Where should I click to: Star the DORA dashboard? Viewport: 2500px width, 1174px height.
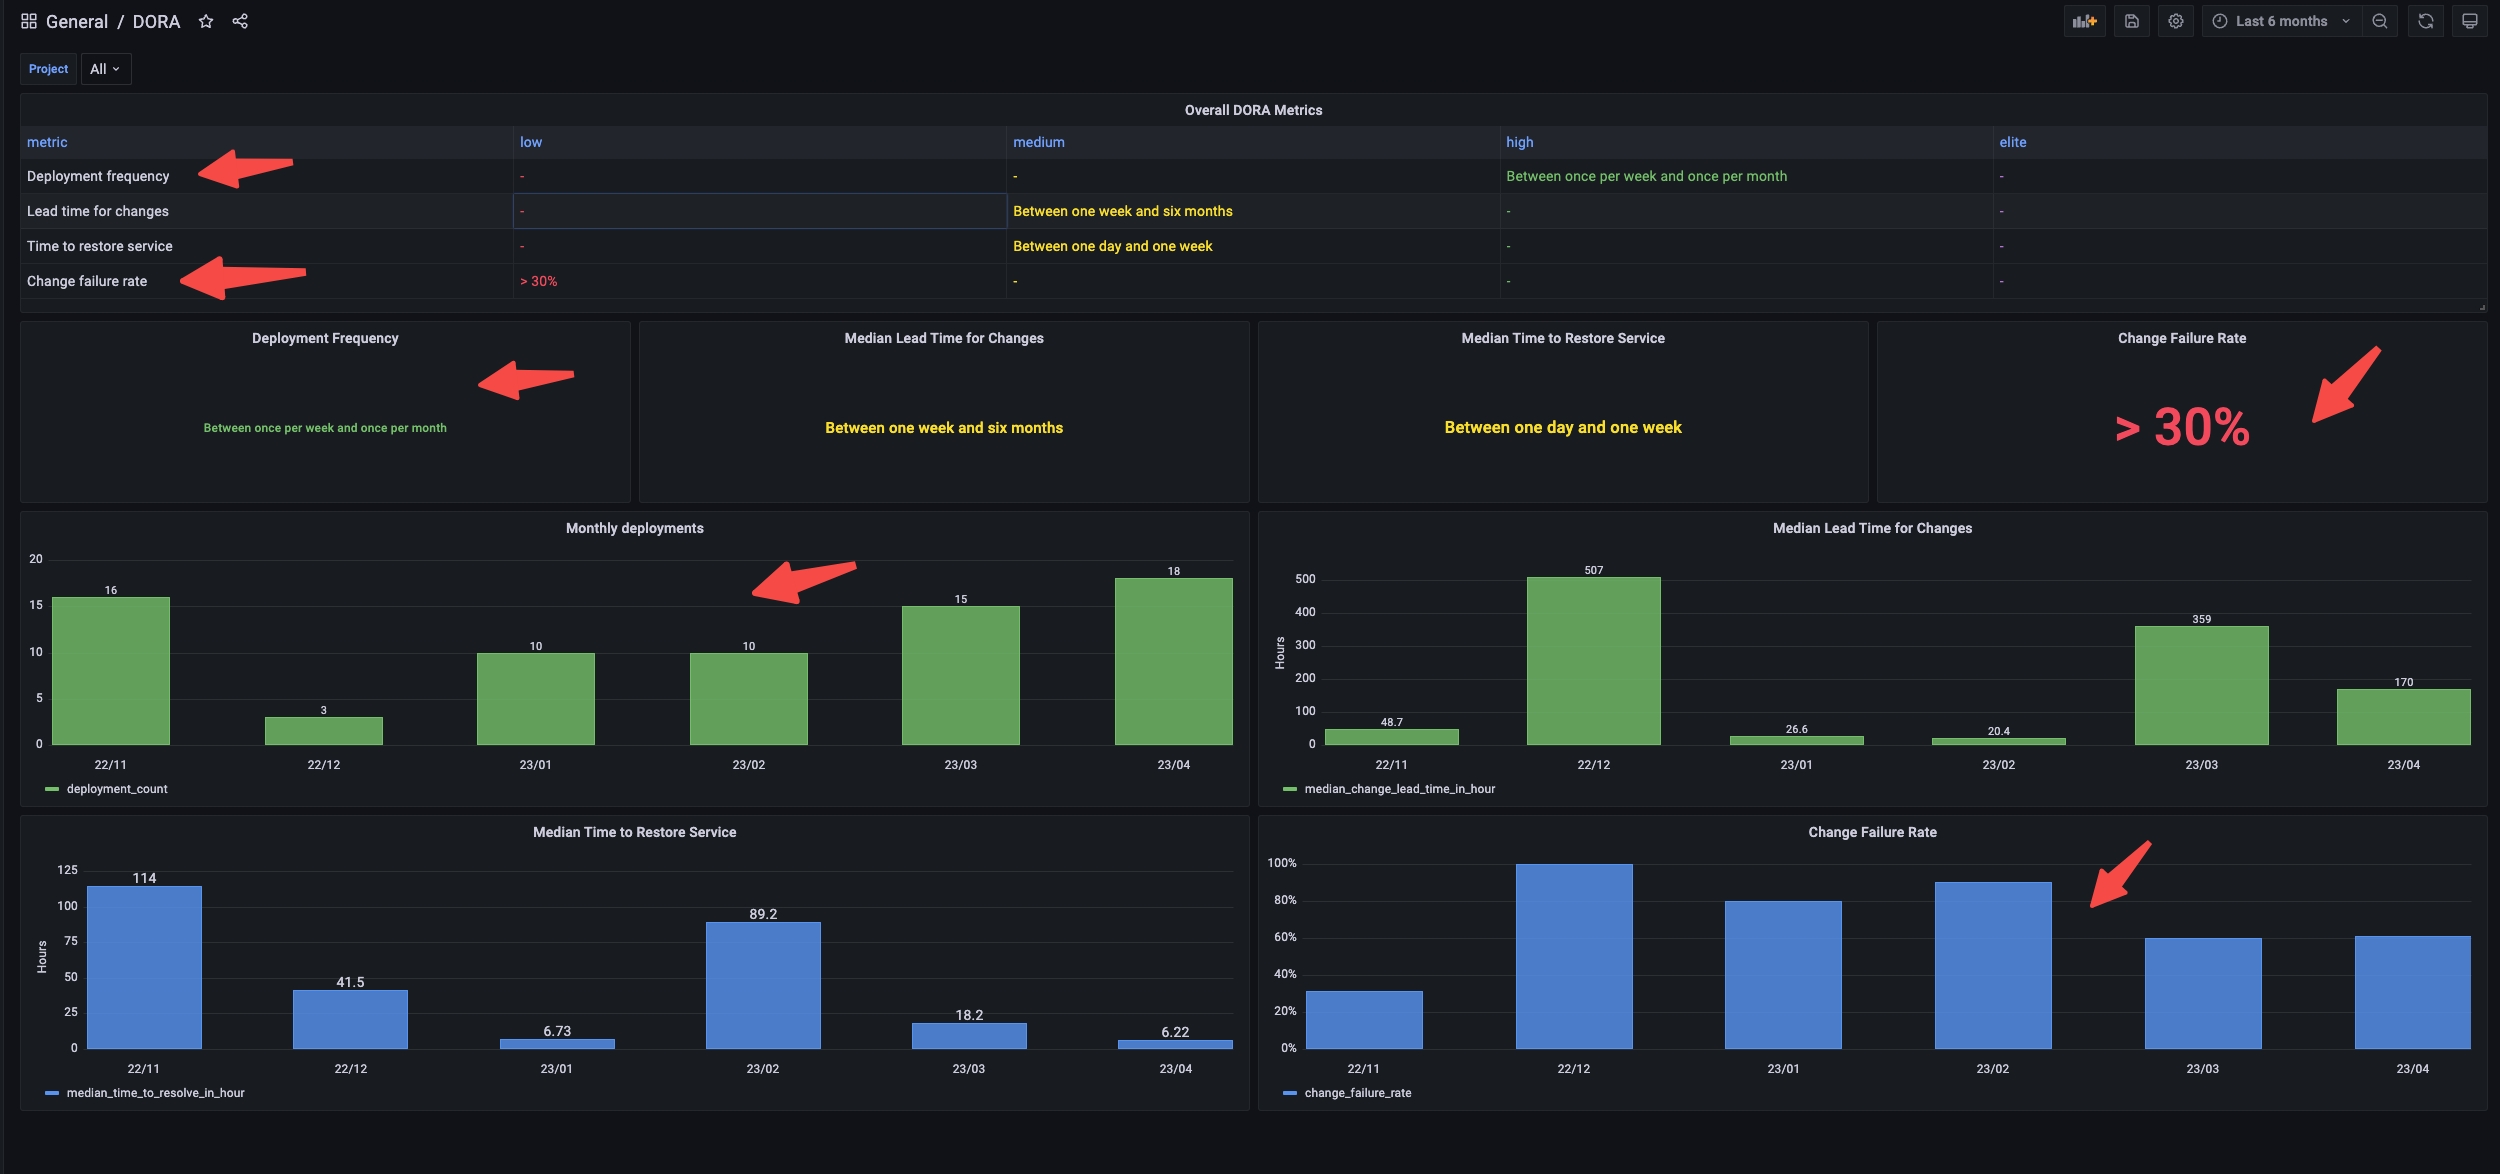(206, 21)
